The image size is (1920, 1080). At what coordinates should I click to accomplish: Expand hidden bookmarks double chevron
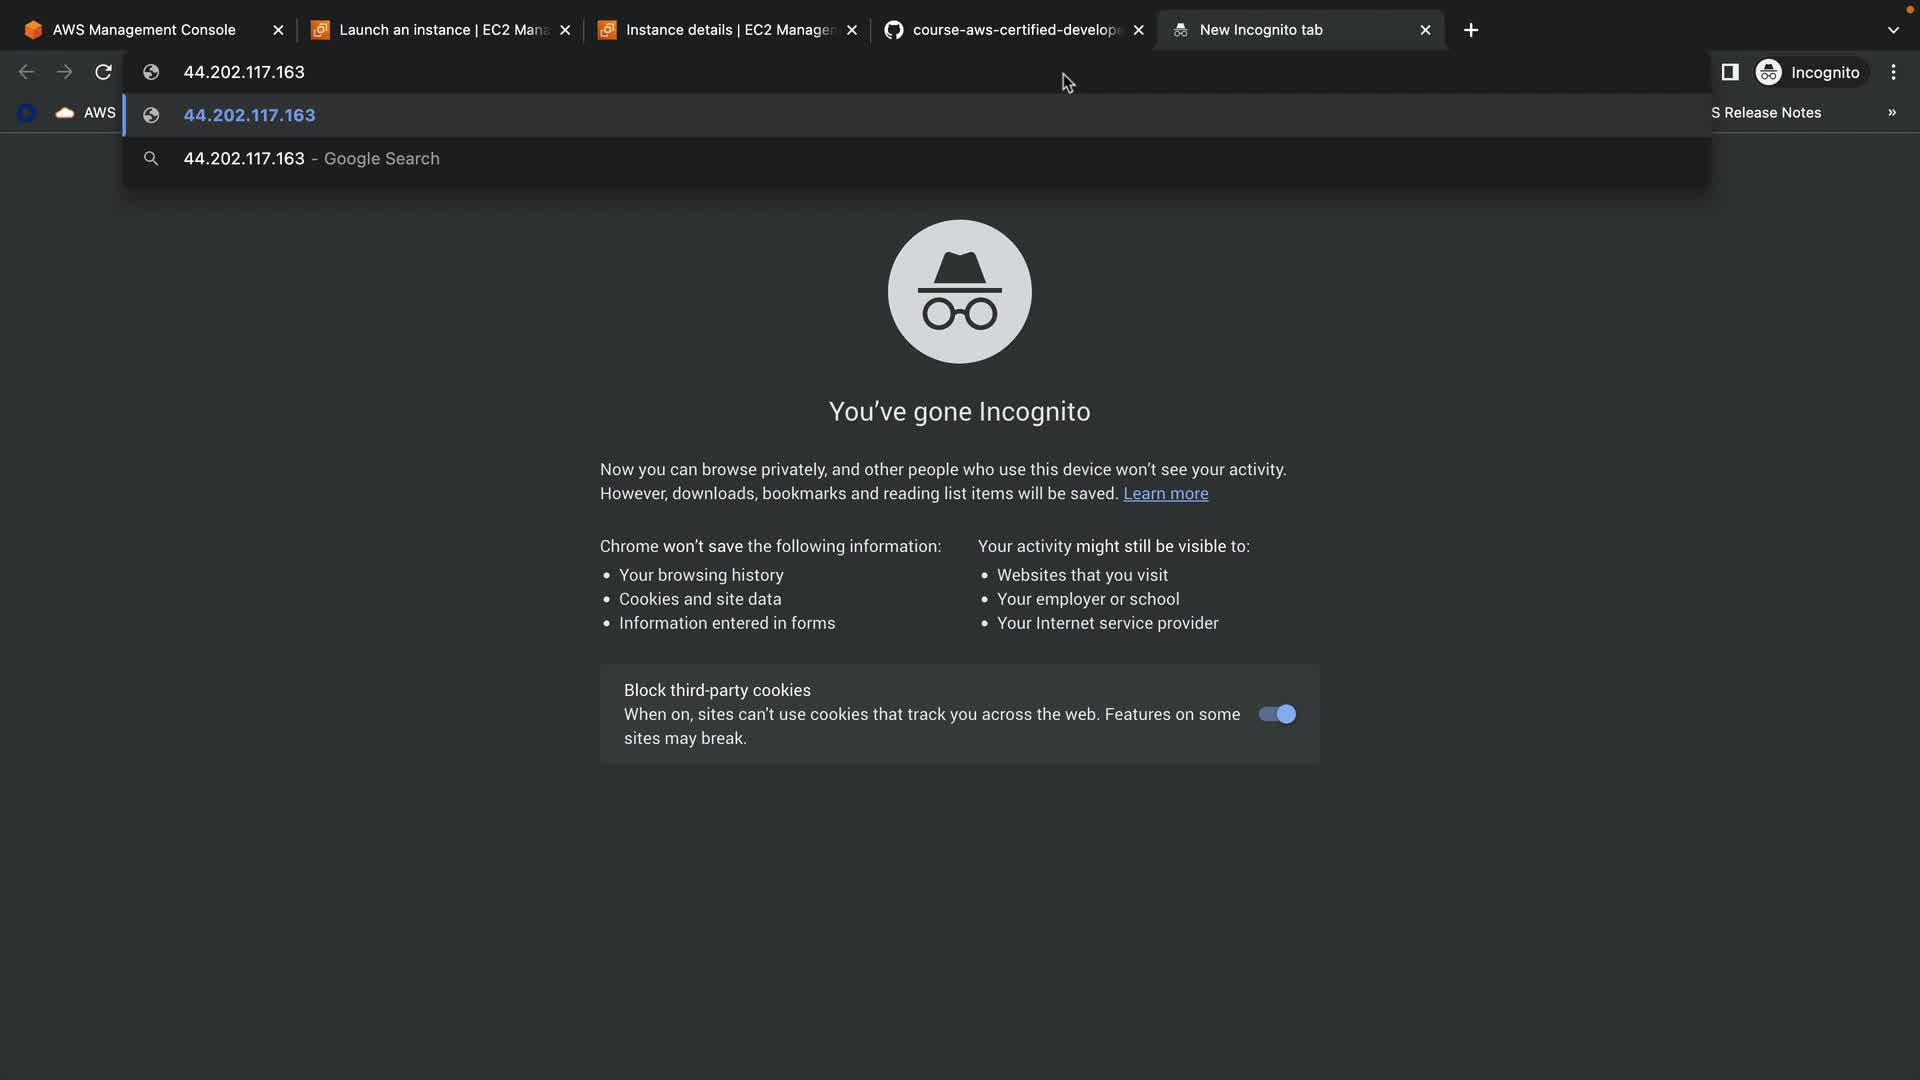[x=1891, y=113]
